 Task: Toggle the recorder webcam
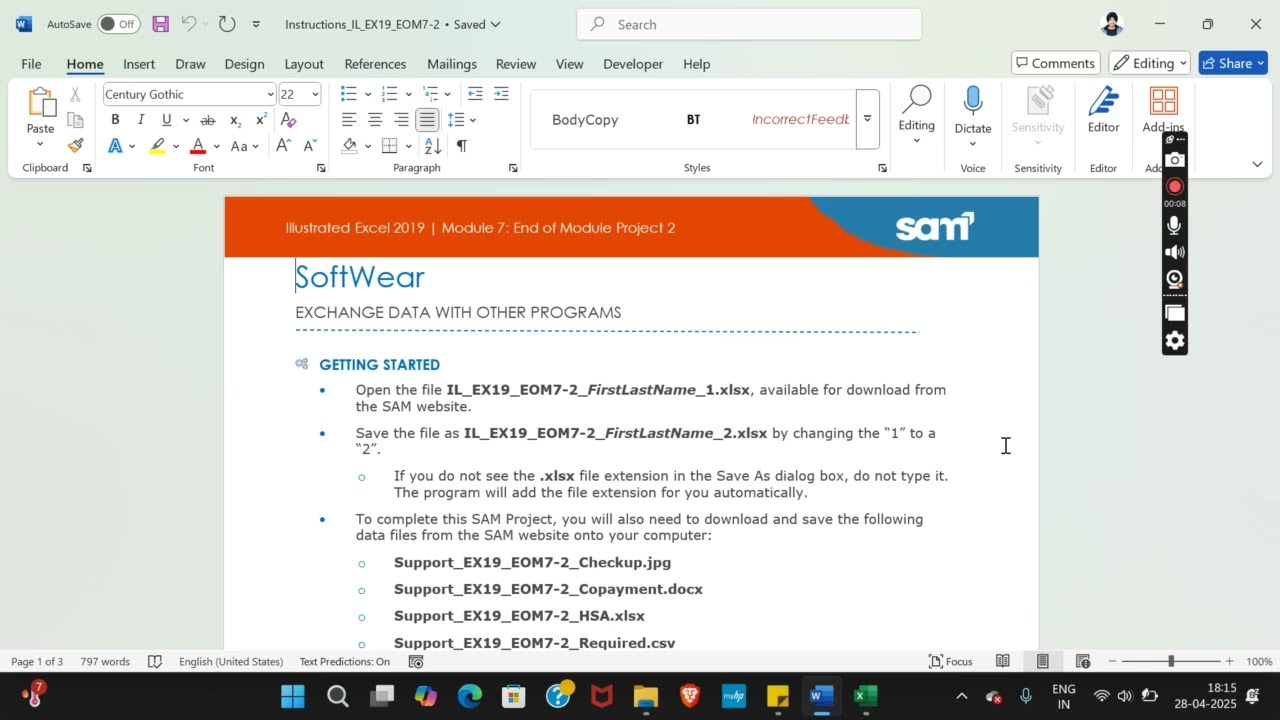click(1175, 280)
